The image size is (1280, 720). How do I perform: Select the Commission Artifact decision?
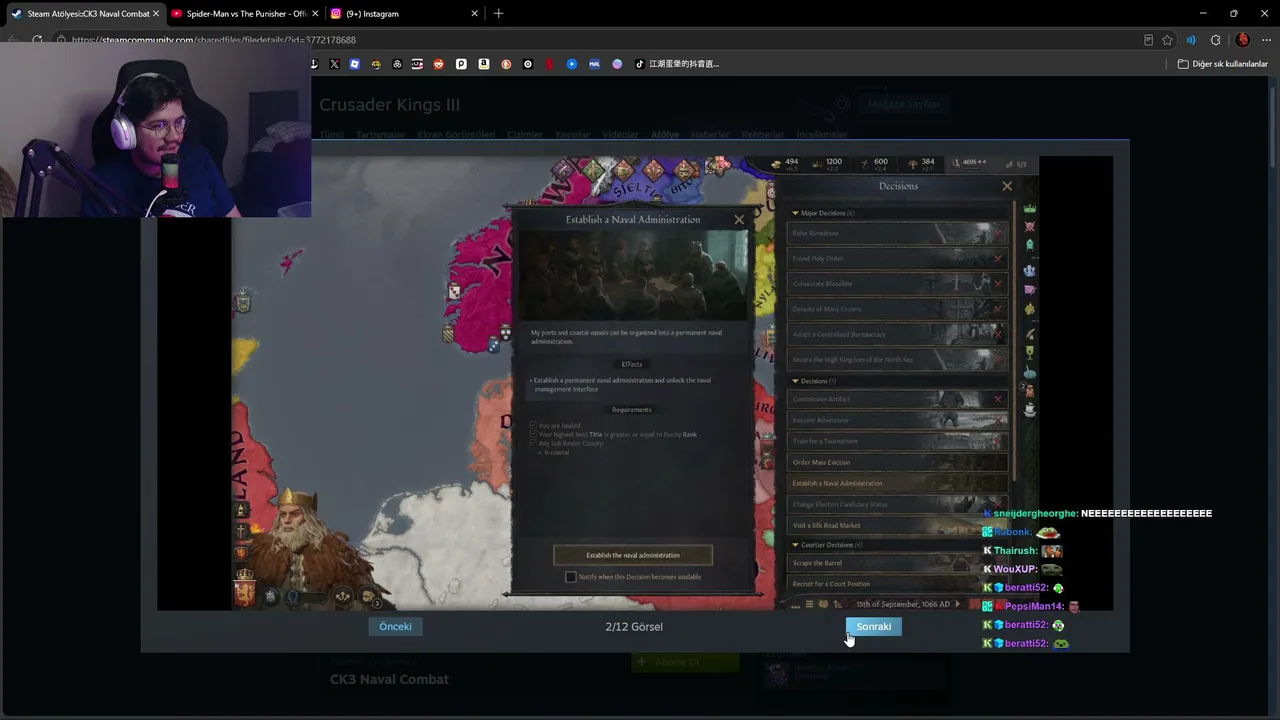click(x=898, y=399)
